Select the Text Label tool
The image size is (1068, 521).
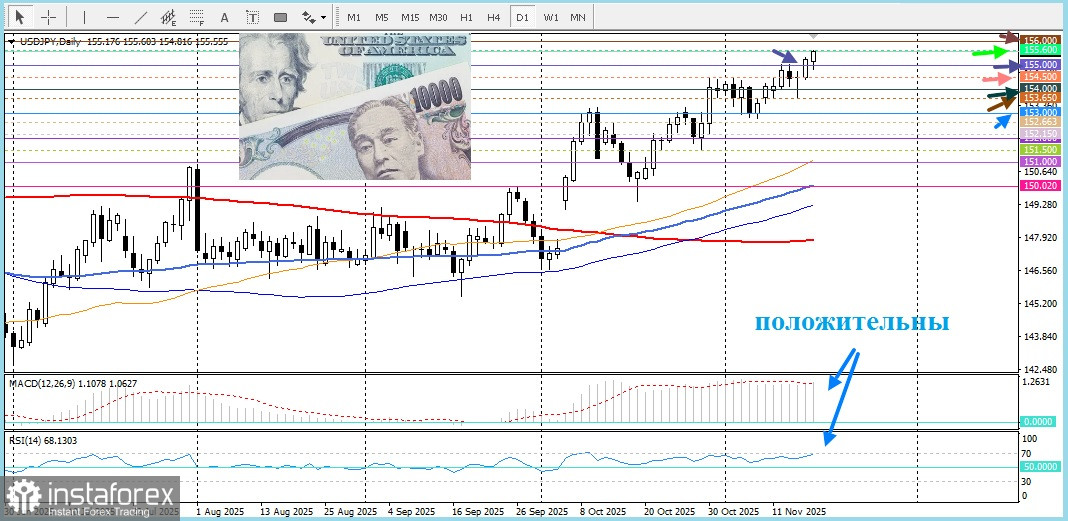[x=253, y=17]
